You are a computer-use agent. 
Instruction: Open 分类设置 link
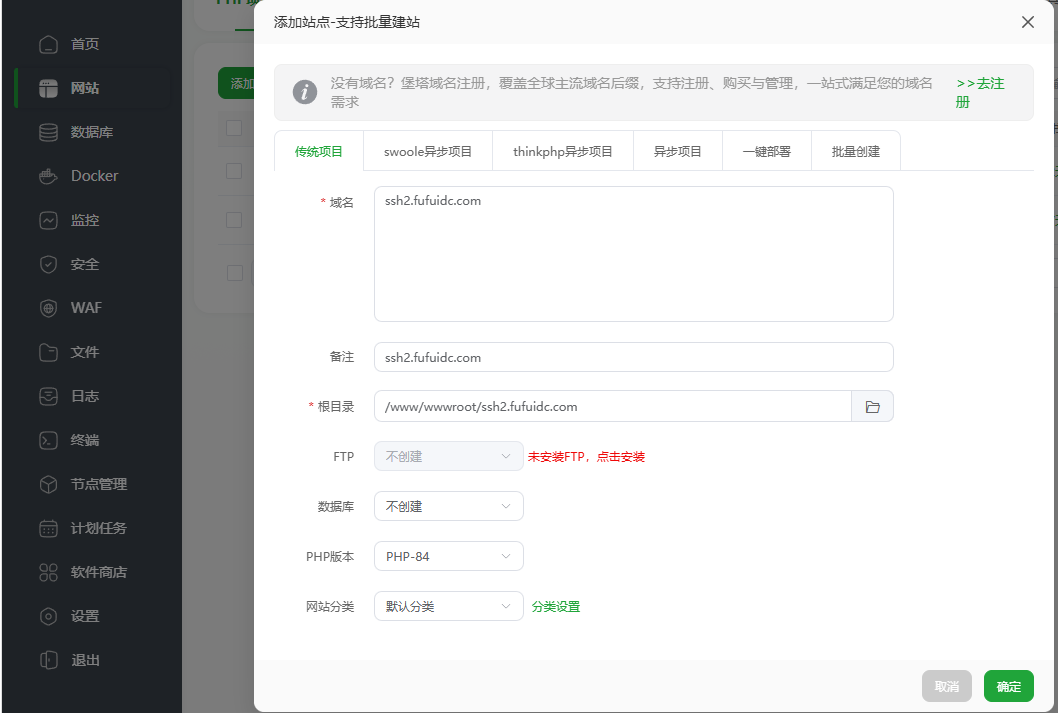pyautogui.click(x=556, y=606)
